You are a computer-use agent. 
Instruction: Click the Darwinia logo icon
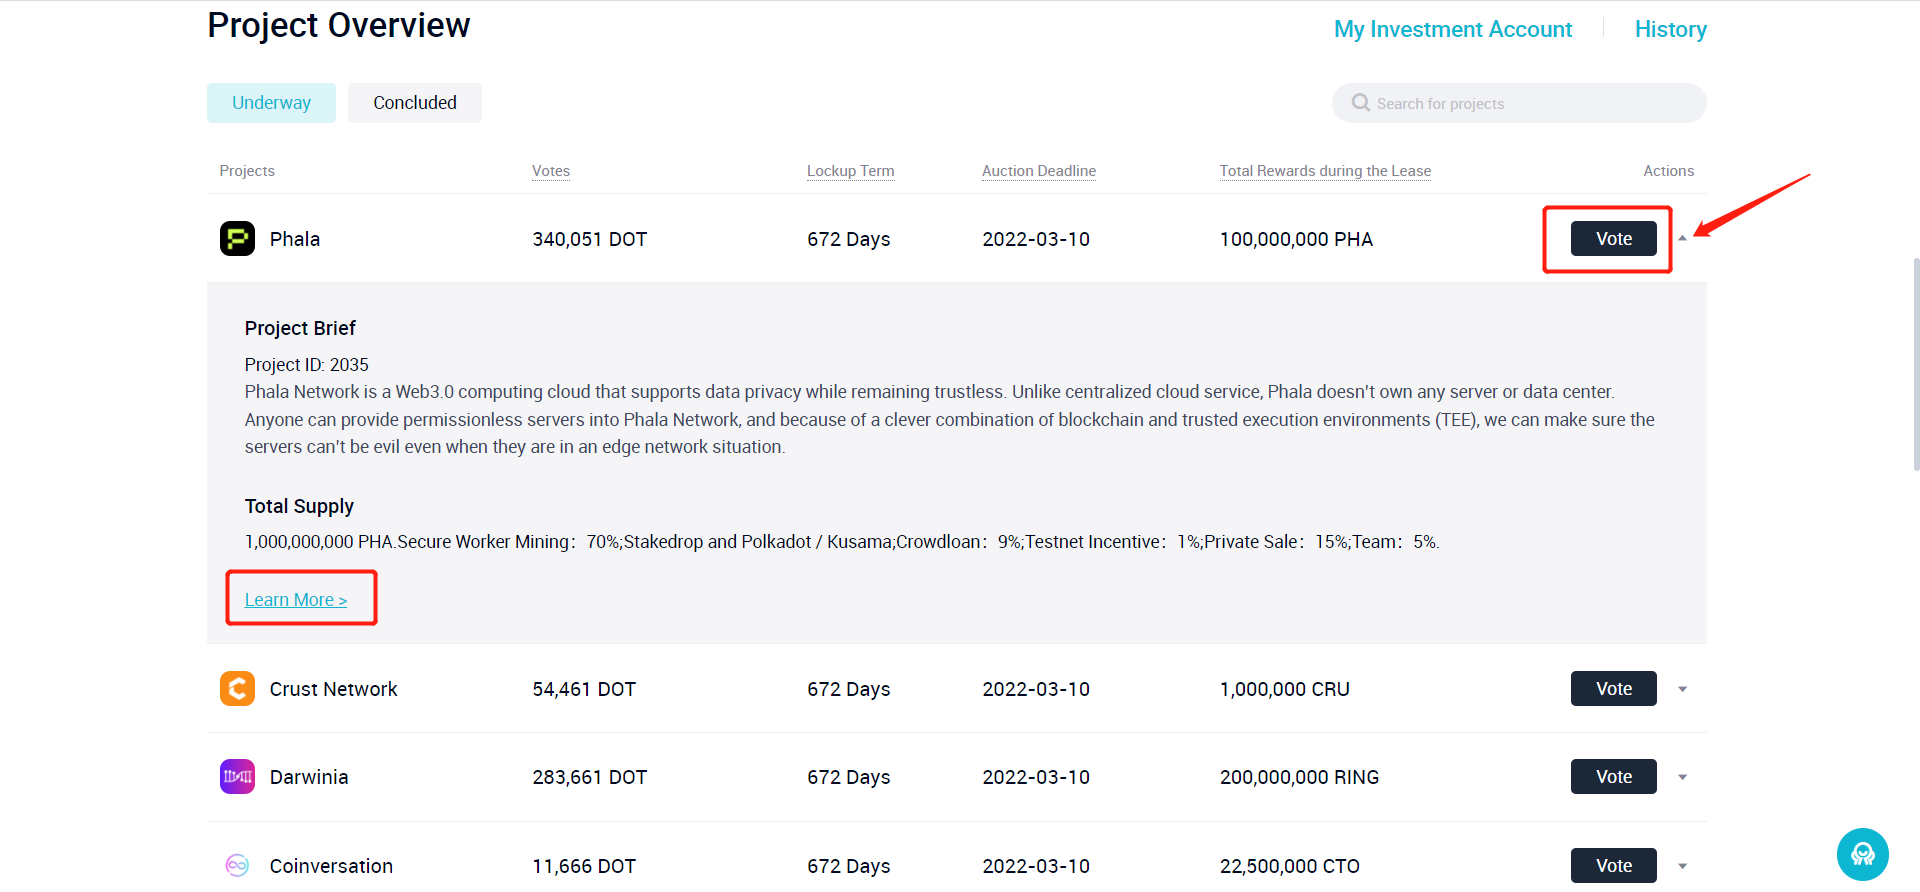point(237,777)
